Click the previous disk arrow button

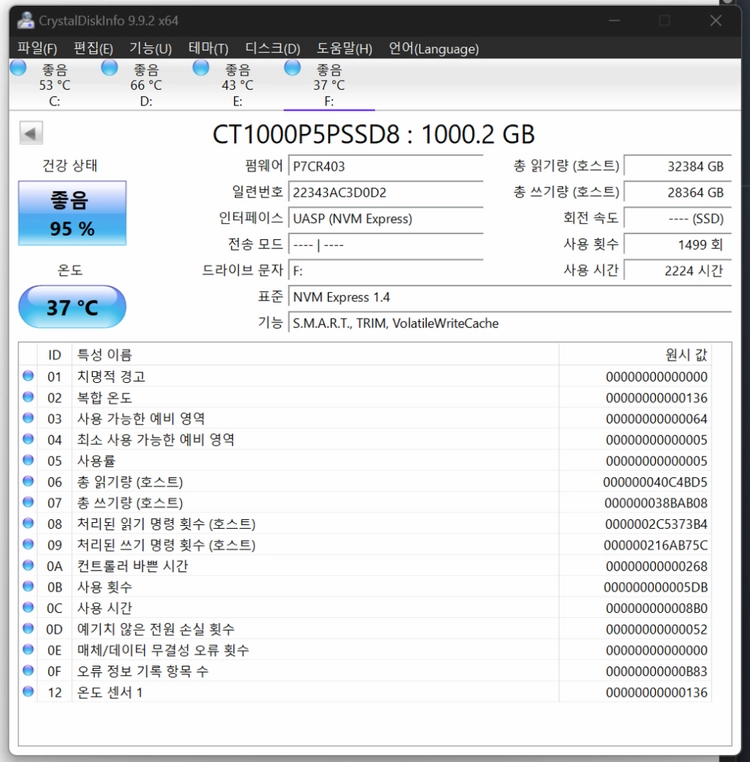31,133
